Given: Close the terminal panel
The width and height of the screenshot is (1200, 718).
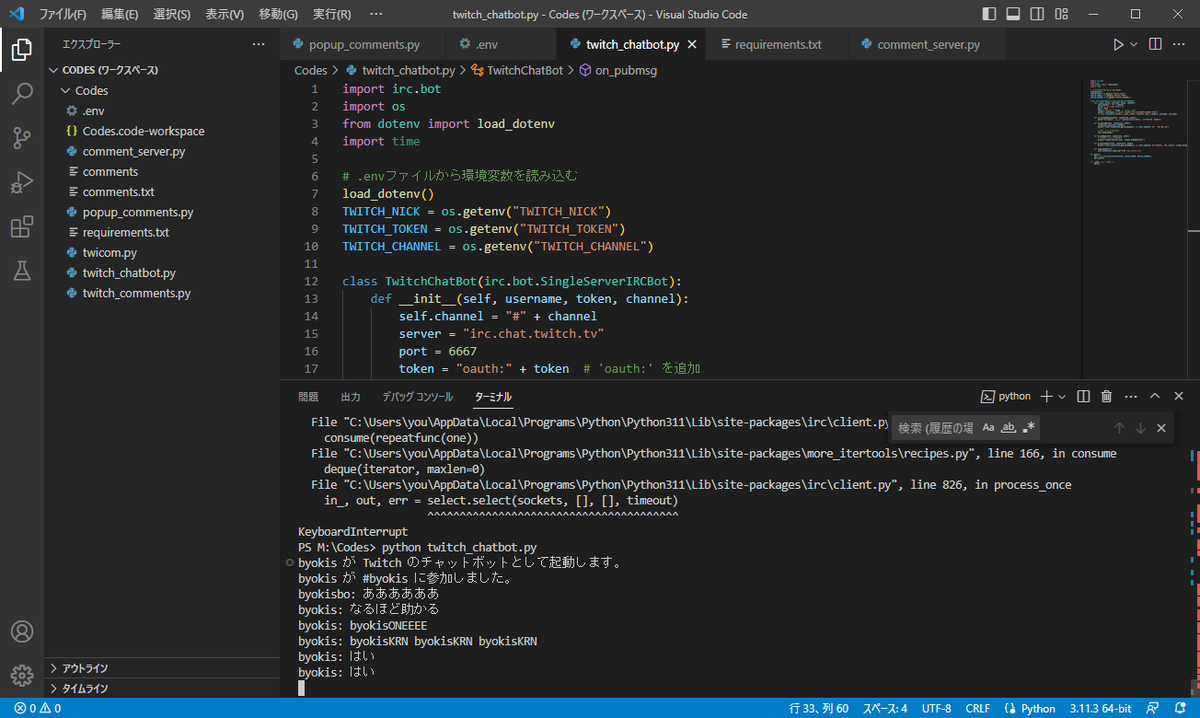Looking at the screenshot, I should click(1179, 396).
